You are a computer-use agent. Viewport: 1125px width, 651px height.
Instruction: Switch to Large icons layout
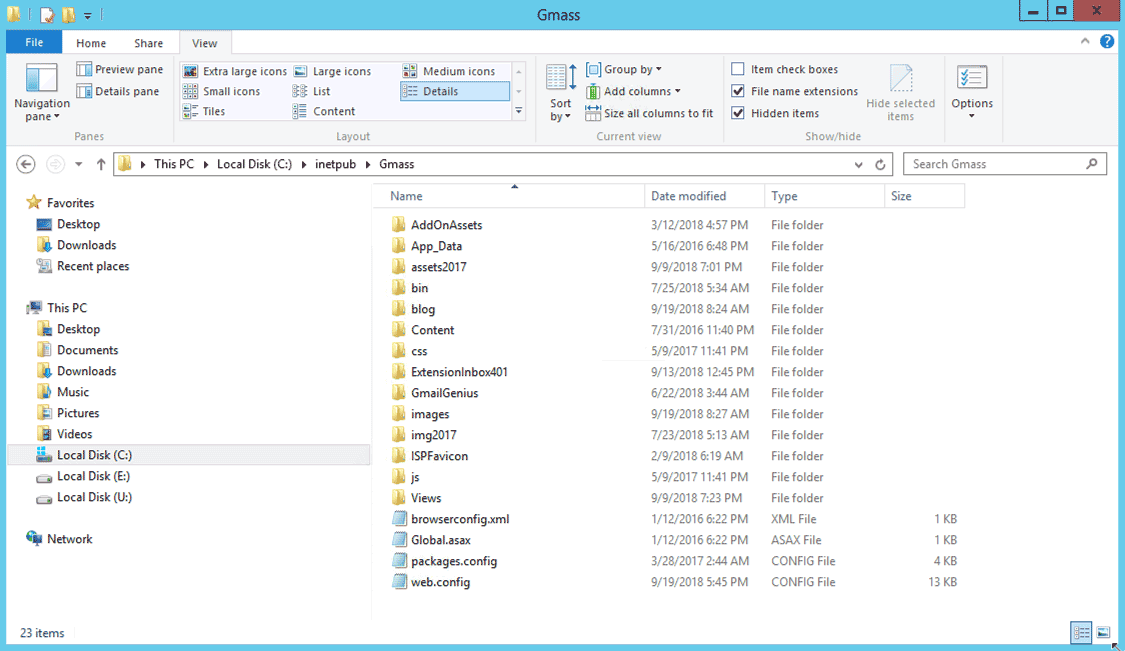[x=342, y=70]
